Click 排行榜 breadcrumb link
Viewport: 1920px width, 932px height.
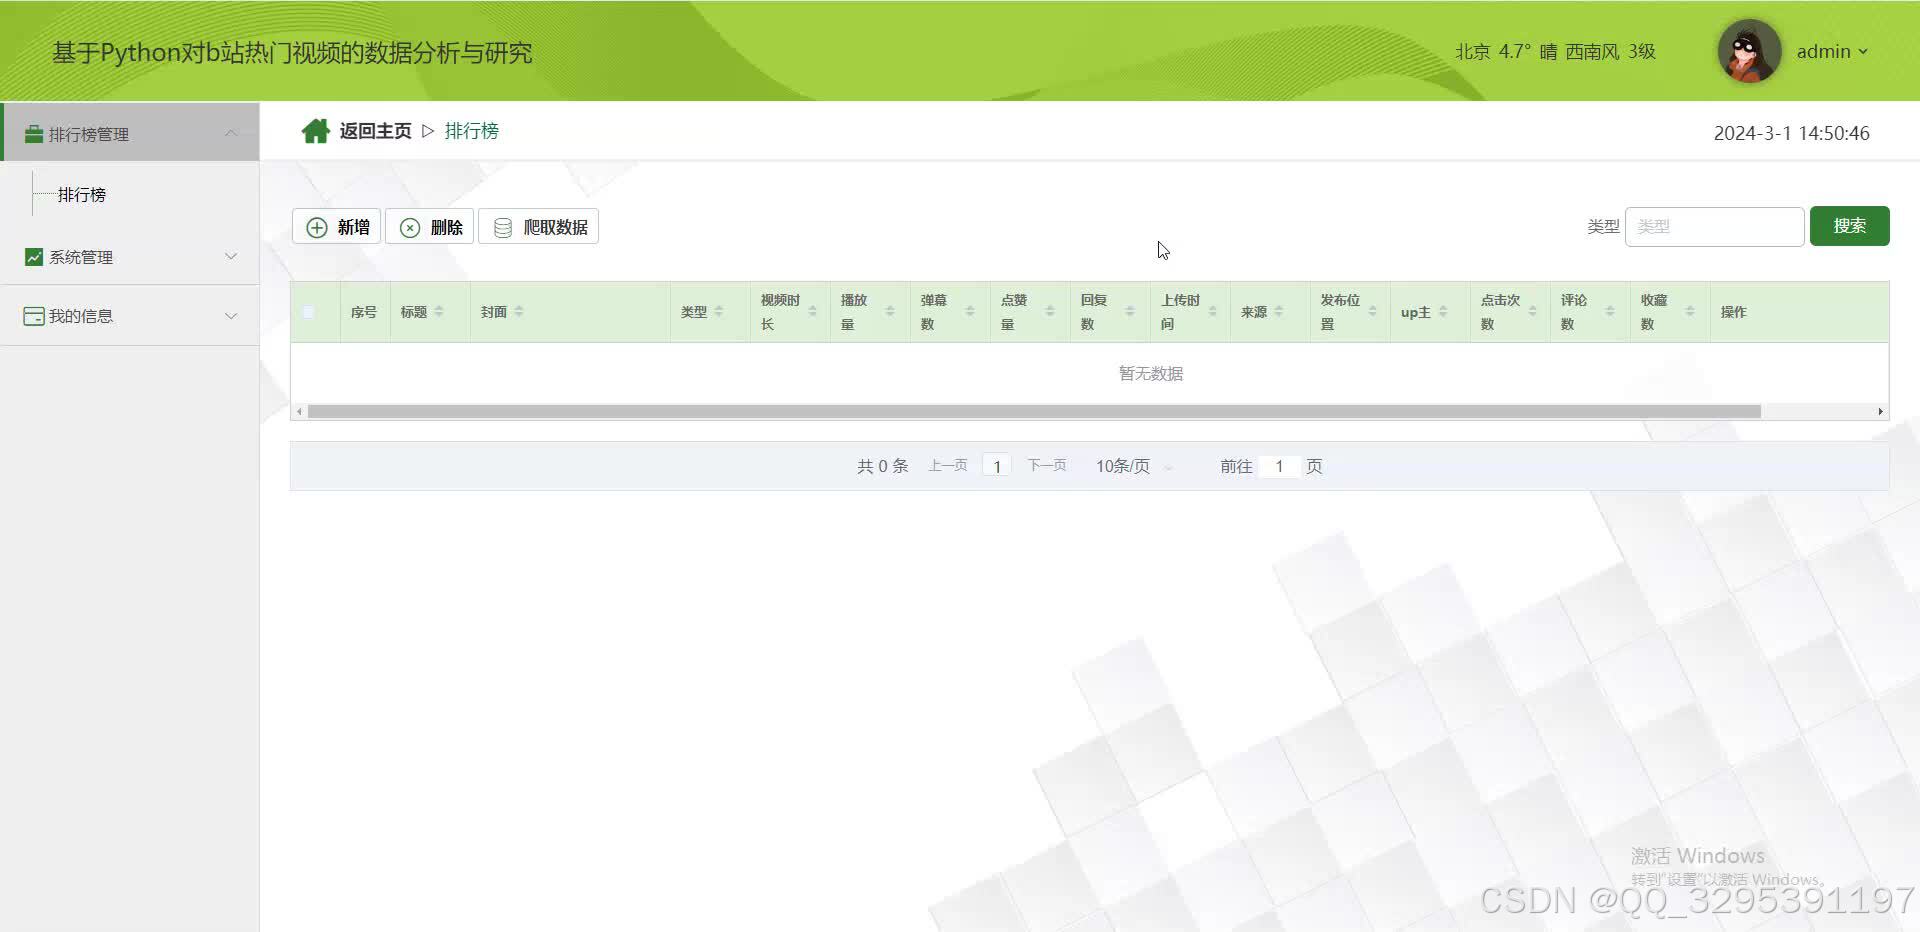click(x=472, y=131)
